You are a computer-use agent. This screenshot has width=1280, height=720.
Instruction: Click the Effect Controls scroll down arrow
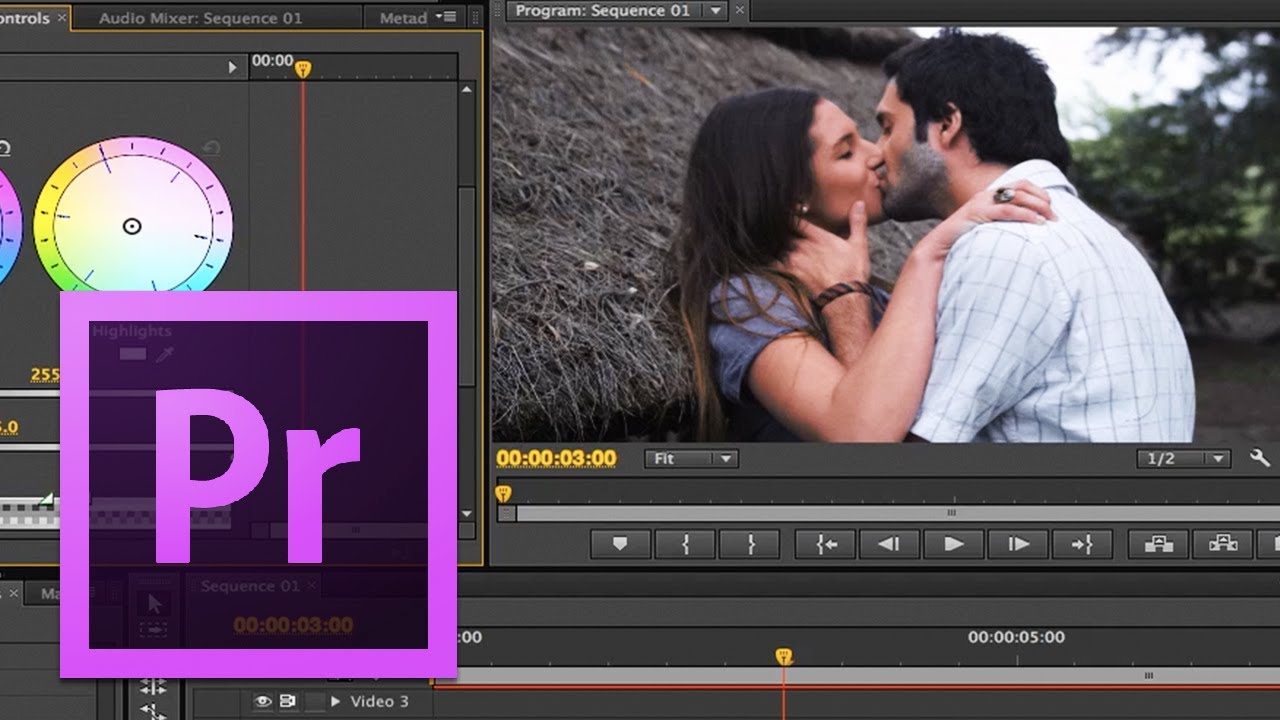(x=467, y=513)
